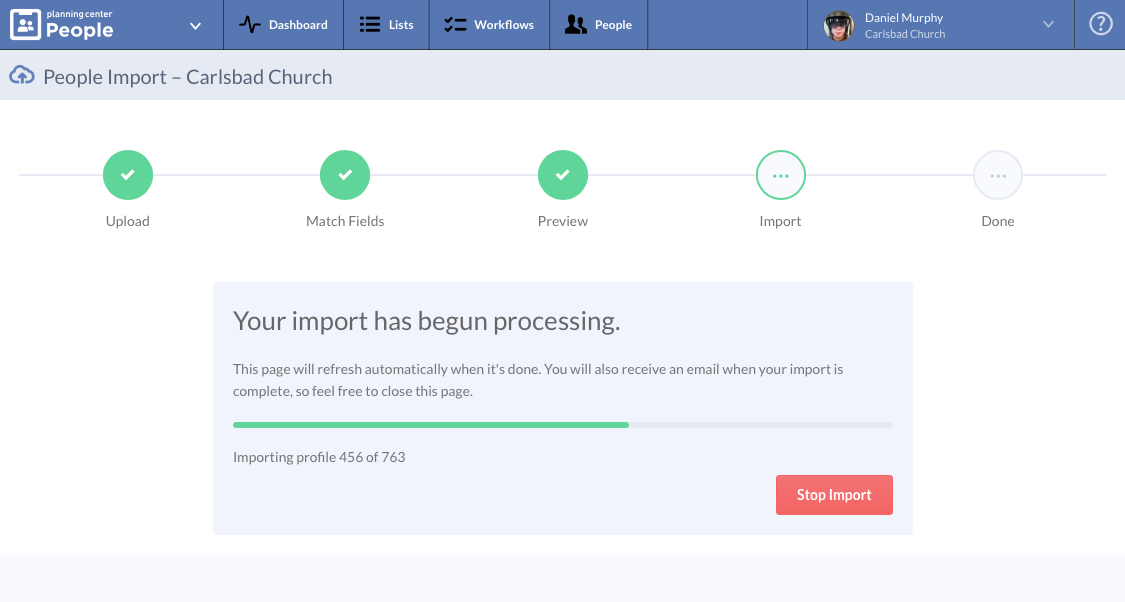Click the Lists bullet icon
The width and height of the screenshot is (1125, 602).
click(x=370, y=25)
